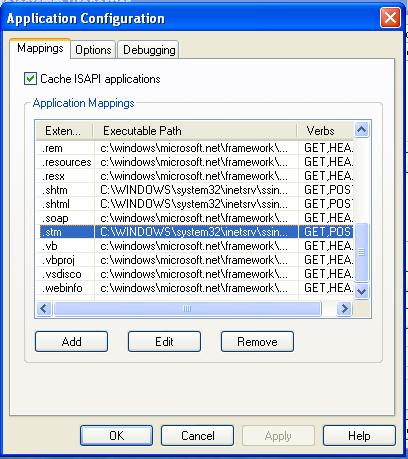Select the .webinfo extension row
The width and height of the screenshot is (408, 459).
(x=196, y=288)
